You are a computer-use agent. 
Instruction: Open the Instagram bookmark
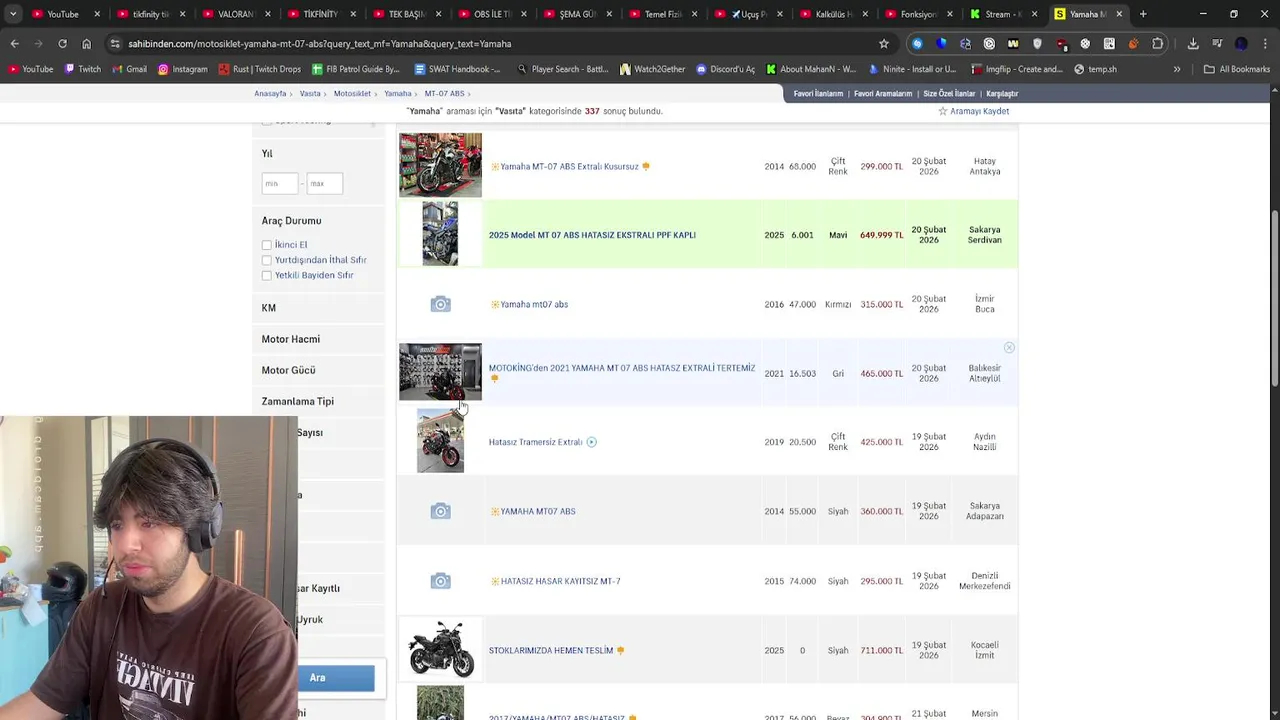click(x=182, y=69)
